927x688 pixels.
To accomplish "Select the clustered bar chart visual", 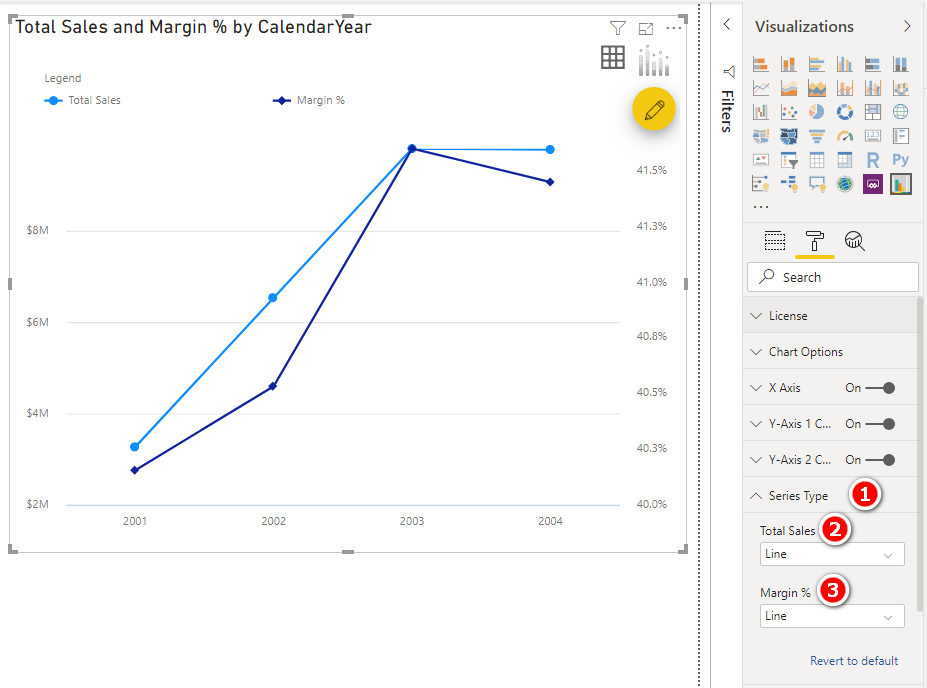I will pyautogui.click(x=816, y=64).
